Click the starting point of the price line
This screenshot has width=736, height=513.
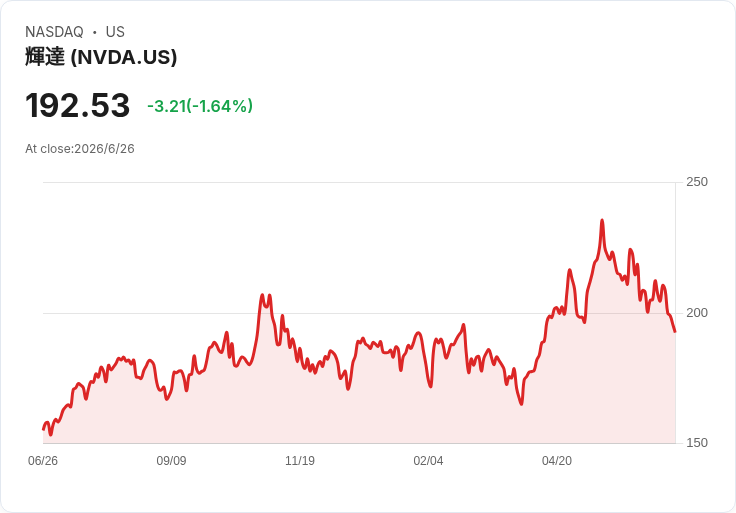43,429
